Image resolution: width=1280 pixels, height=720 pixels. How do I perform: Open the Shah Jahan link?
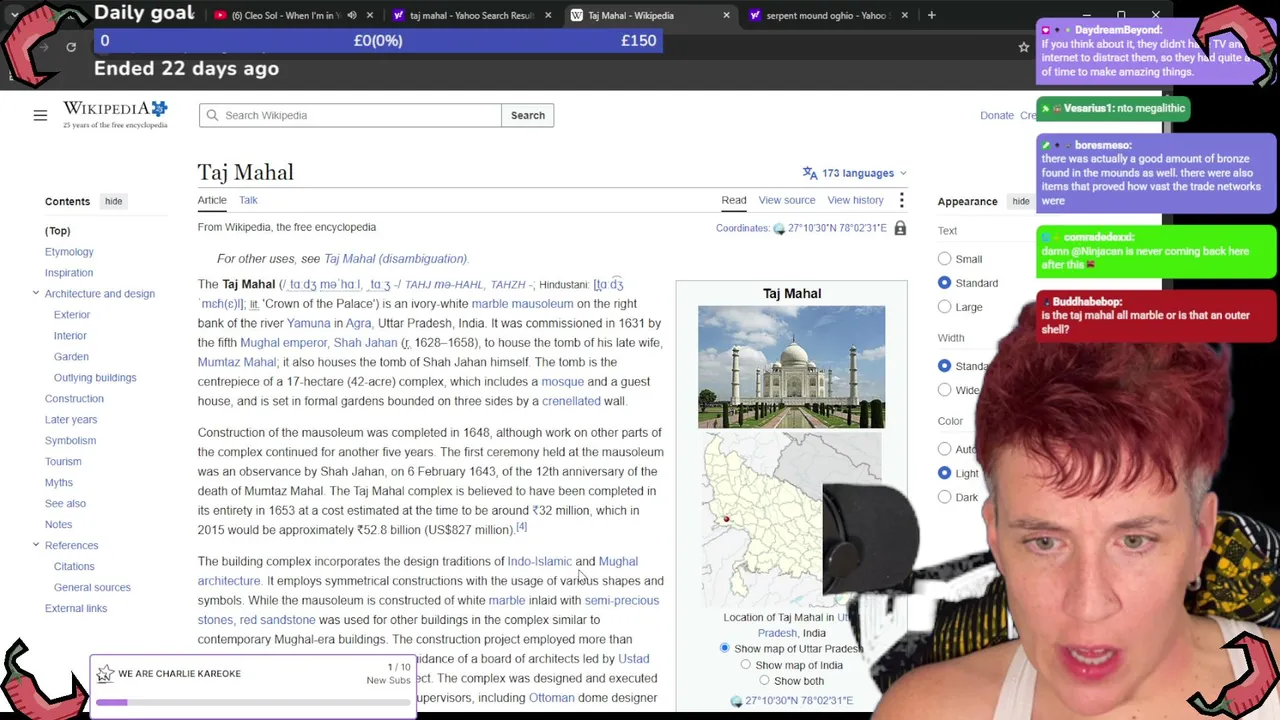(365, 343)
